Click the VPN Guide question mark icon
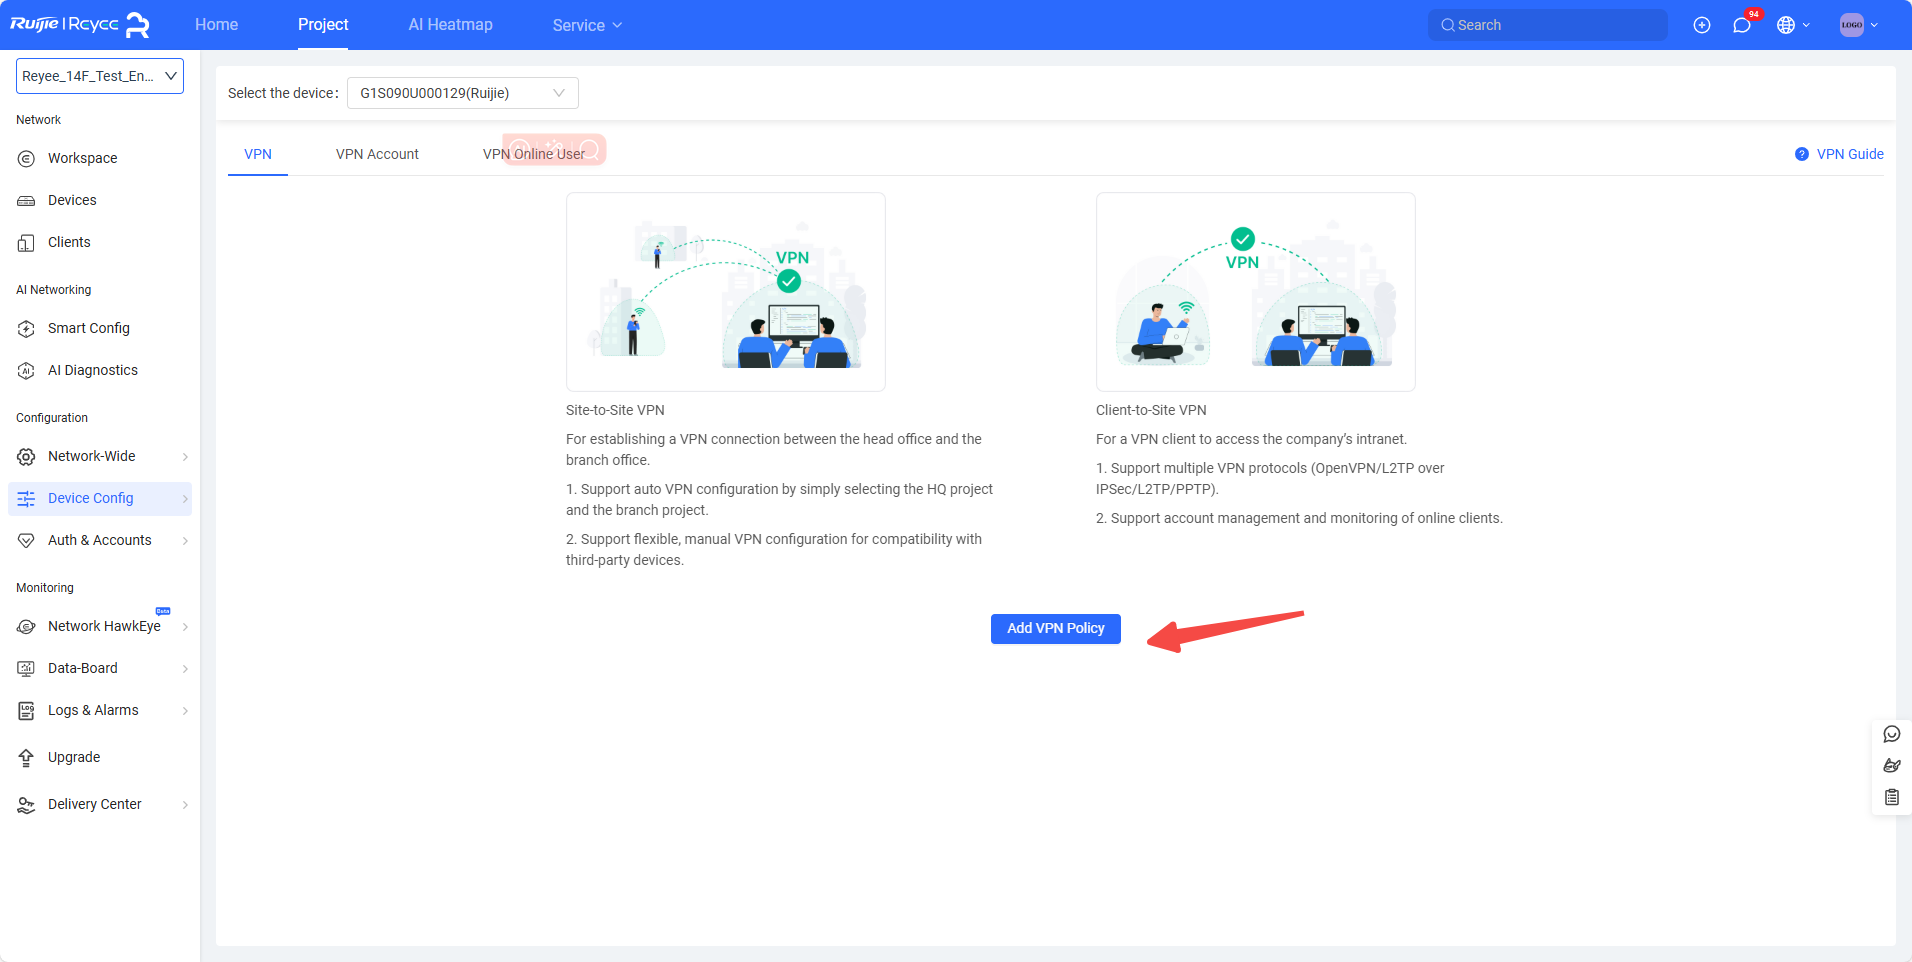 click(1802, 154)
